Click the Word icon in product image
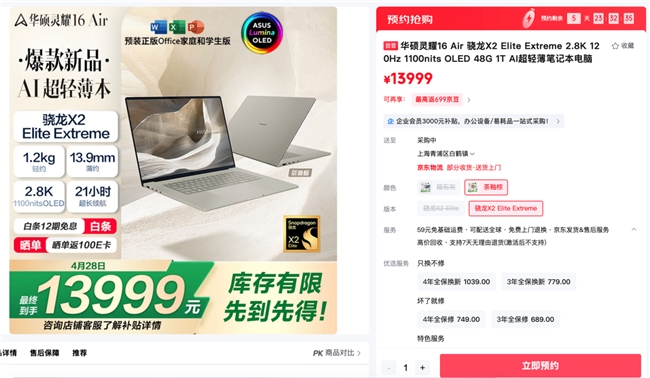Image resolution: width=650 pixels, height=378 pixels. [158, 27]
